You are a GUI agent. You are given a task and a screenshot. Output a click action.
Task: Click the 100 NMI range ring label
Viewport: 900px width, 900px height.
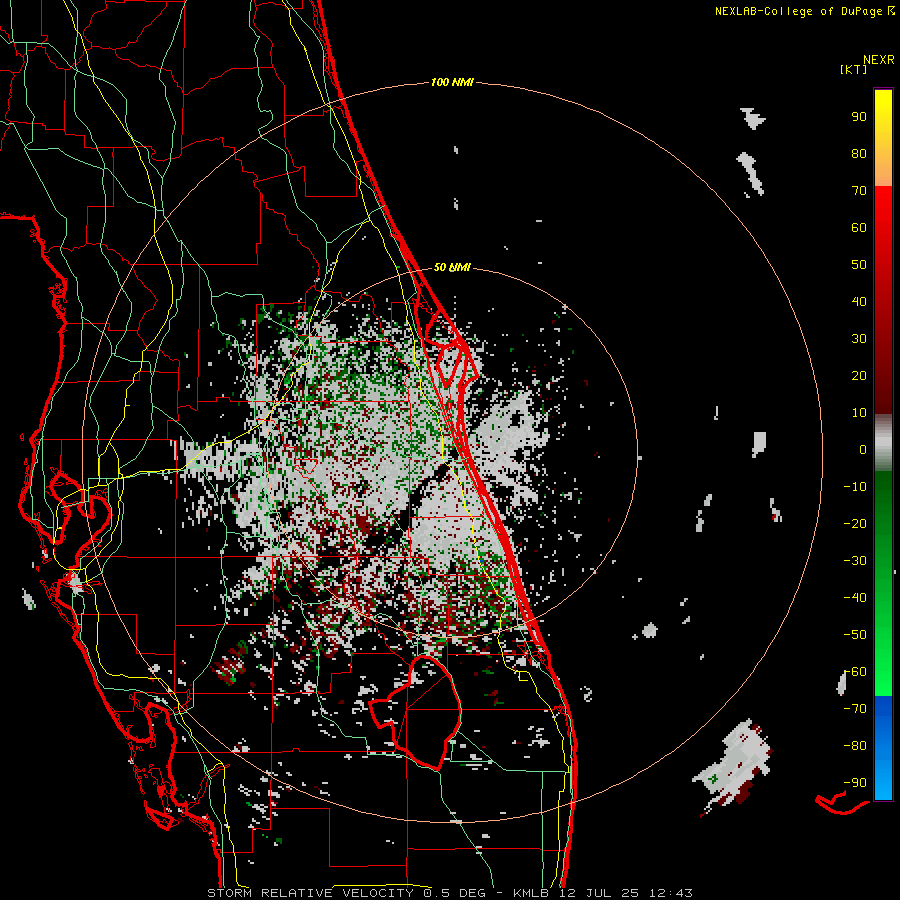(452, 83)
